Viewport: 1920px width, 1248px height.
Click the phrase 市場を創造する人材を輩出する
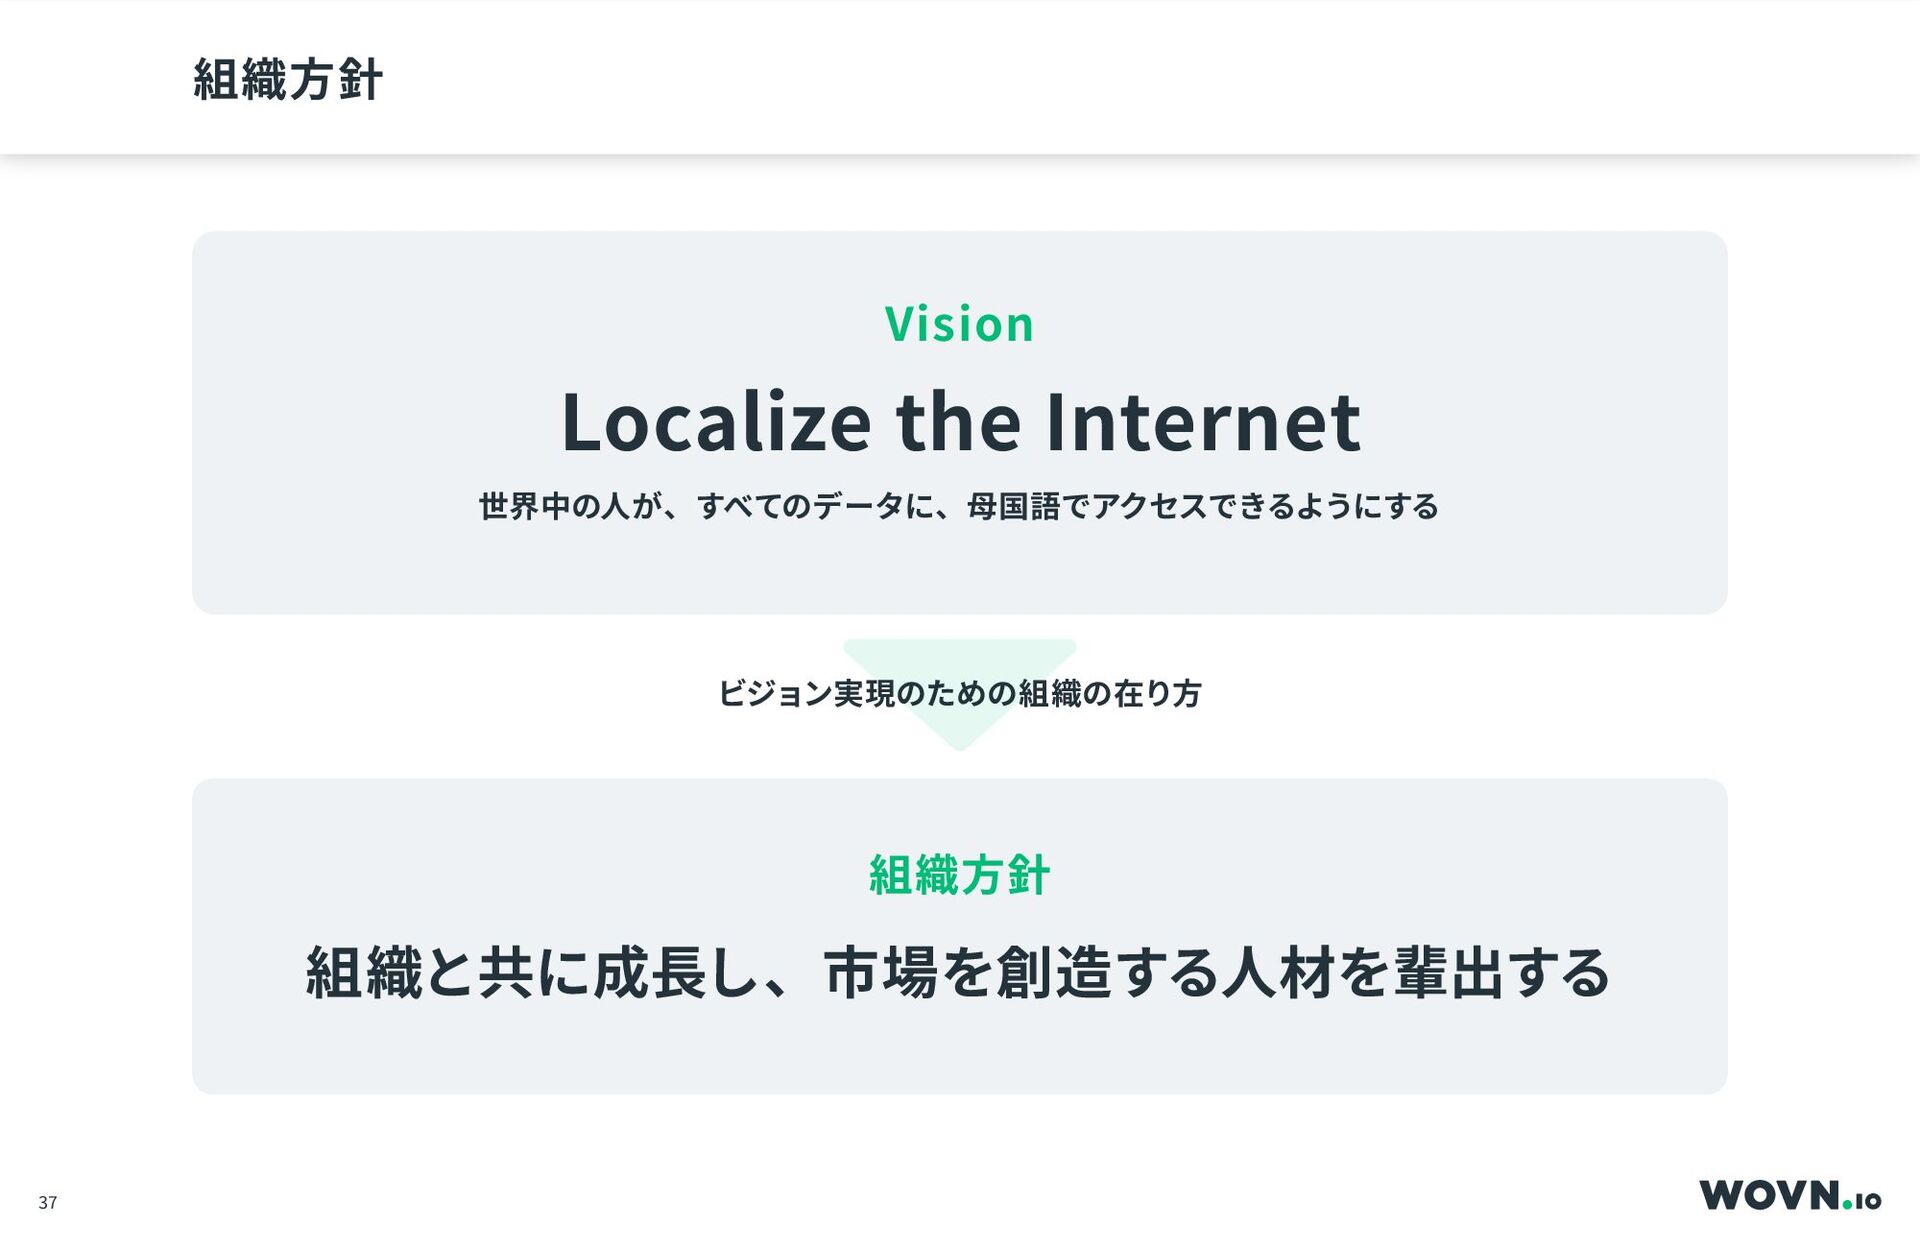tap(1217, 973)
